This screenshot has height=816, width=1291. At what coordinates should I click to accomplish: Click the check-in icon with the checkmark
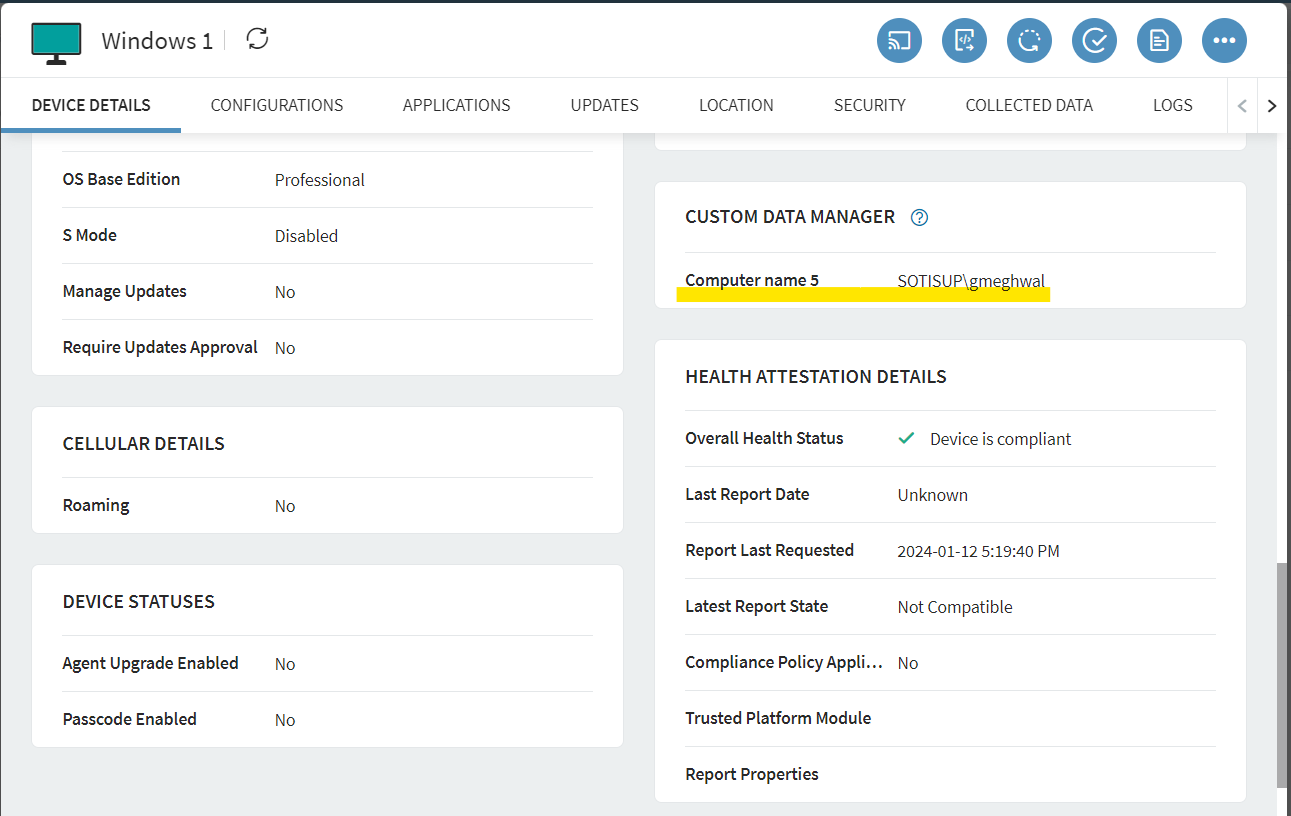coord(1094,41)
